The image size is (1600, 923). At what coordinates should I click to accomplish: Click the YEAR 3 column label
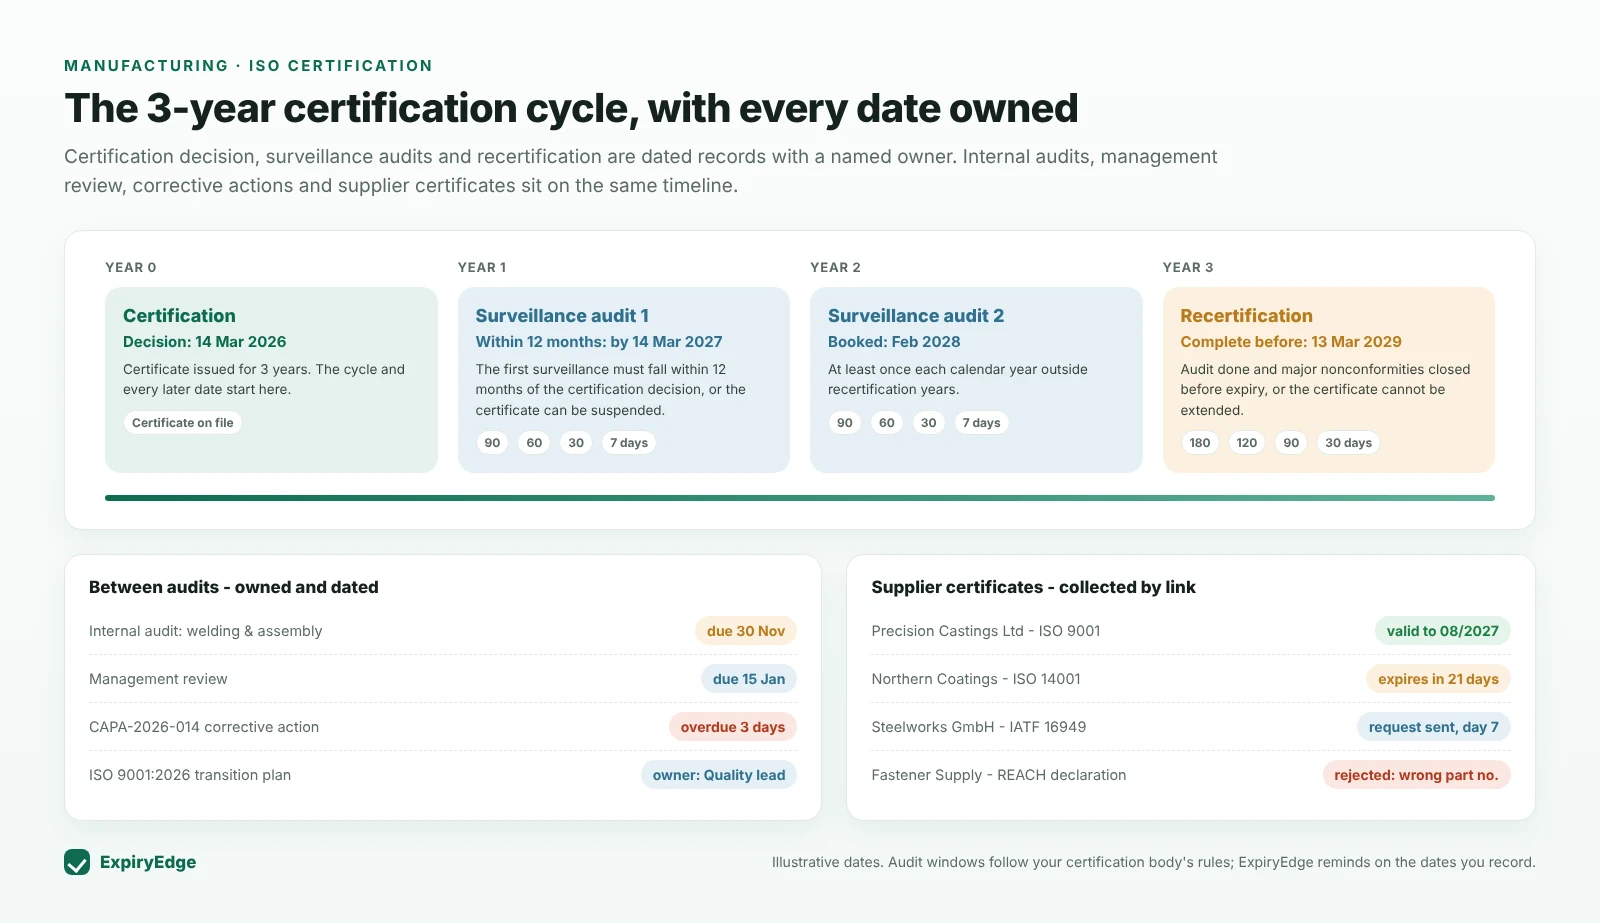[1188, 268]
